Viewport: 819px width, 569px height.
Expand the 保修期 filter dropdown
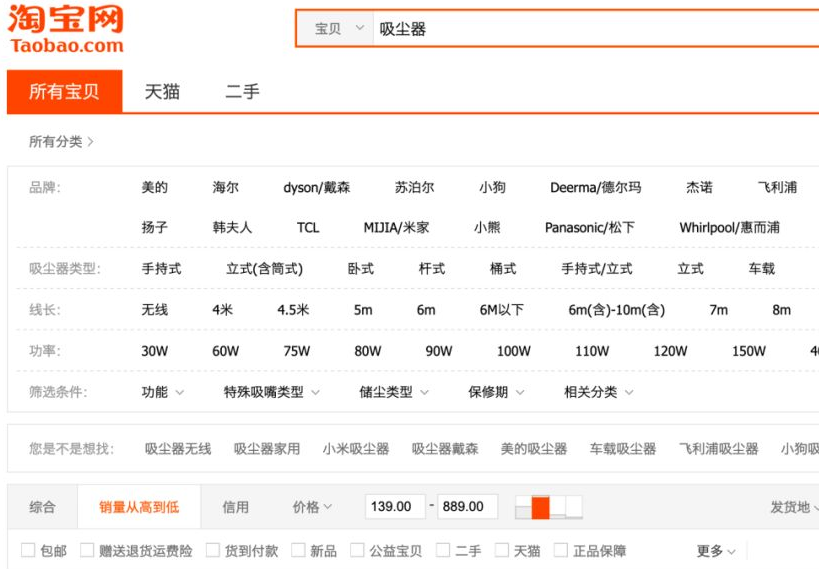point(496,392)
